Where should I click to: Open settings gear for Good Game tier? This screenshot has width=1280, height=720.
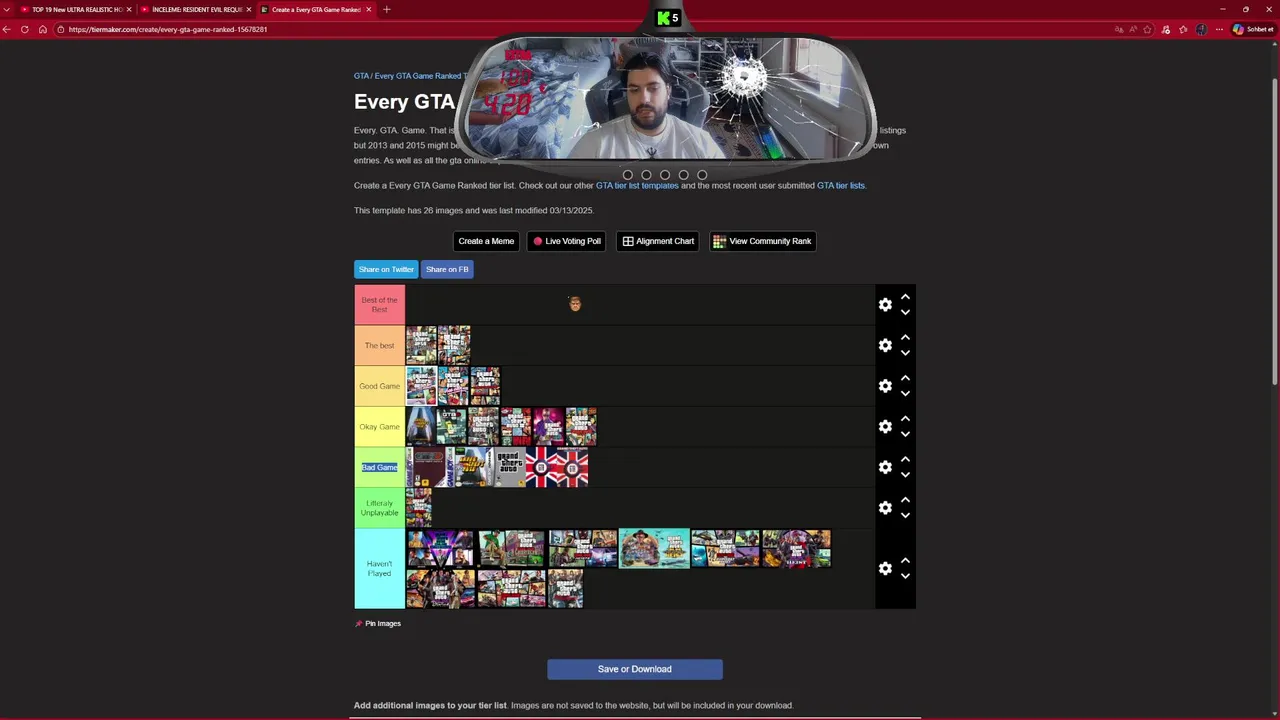(885, 386)
